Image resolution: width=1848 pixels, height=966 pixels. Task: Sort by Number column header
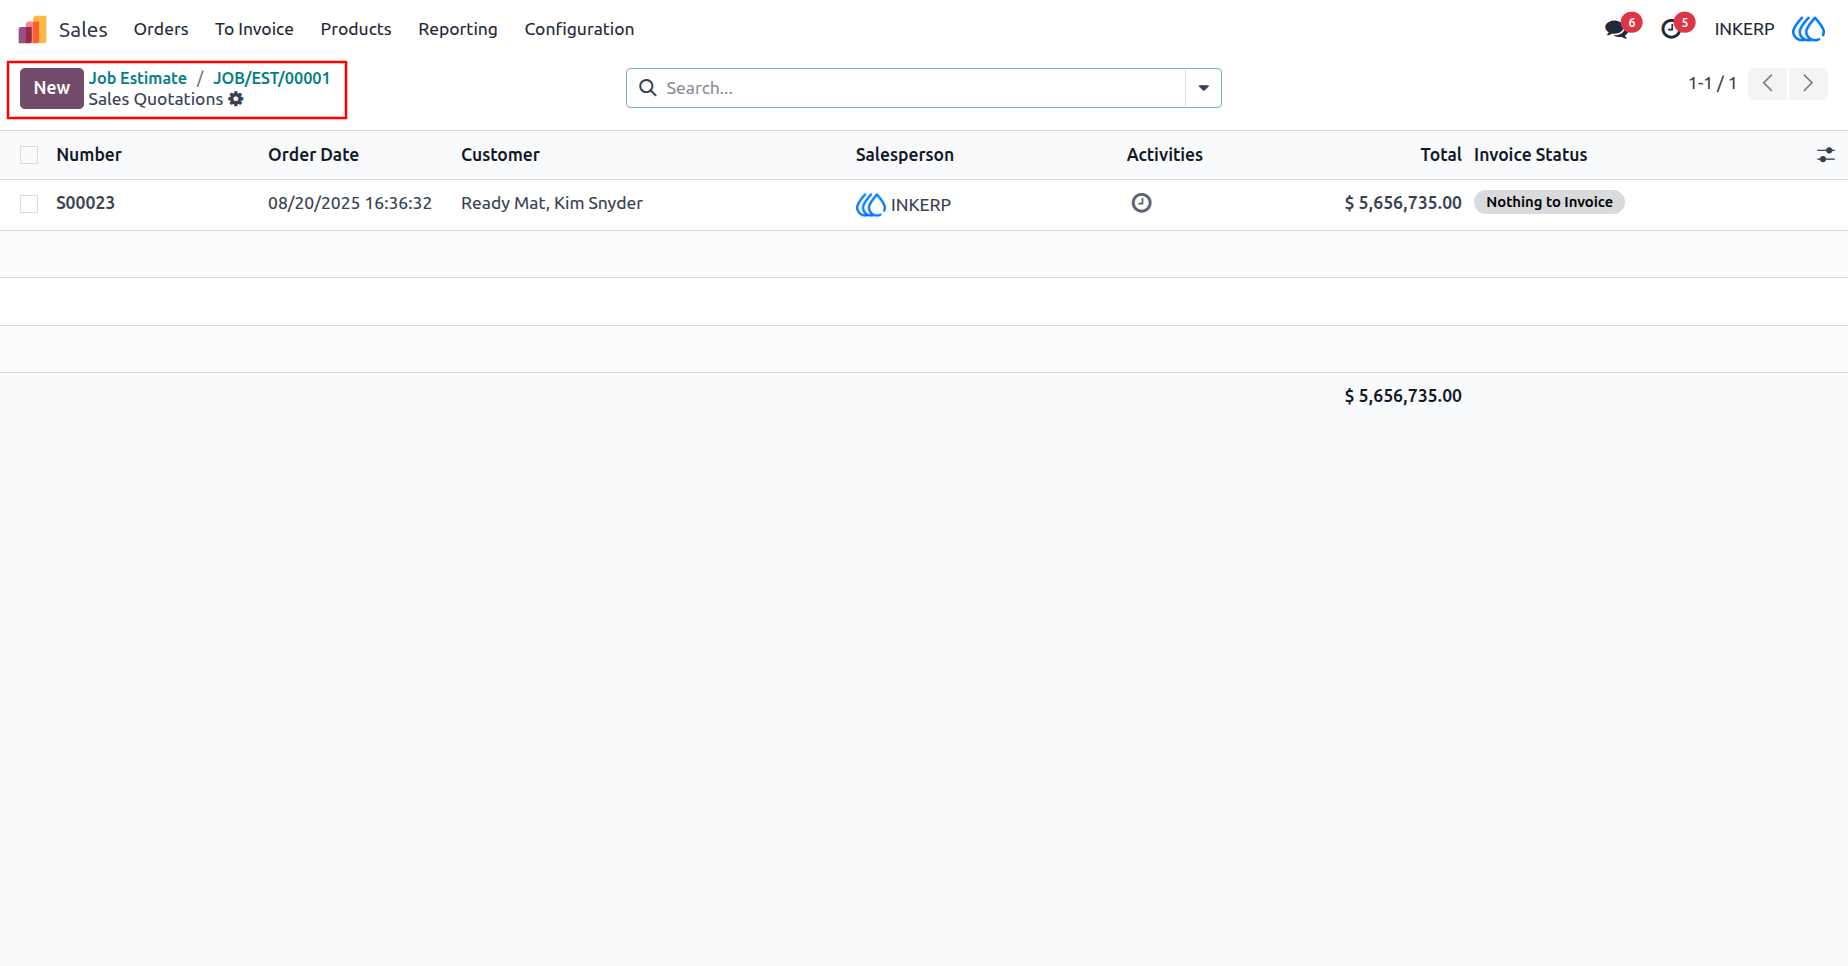click(x=89, y=155)
